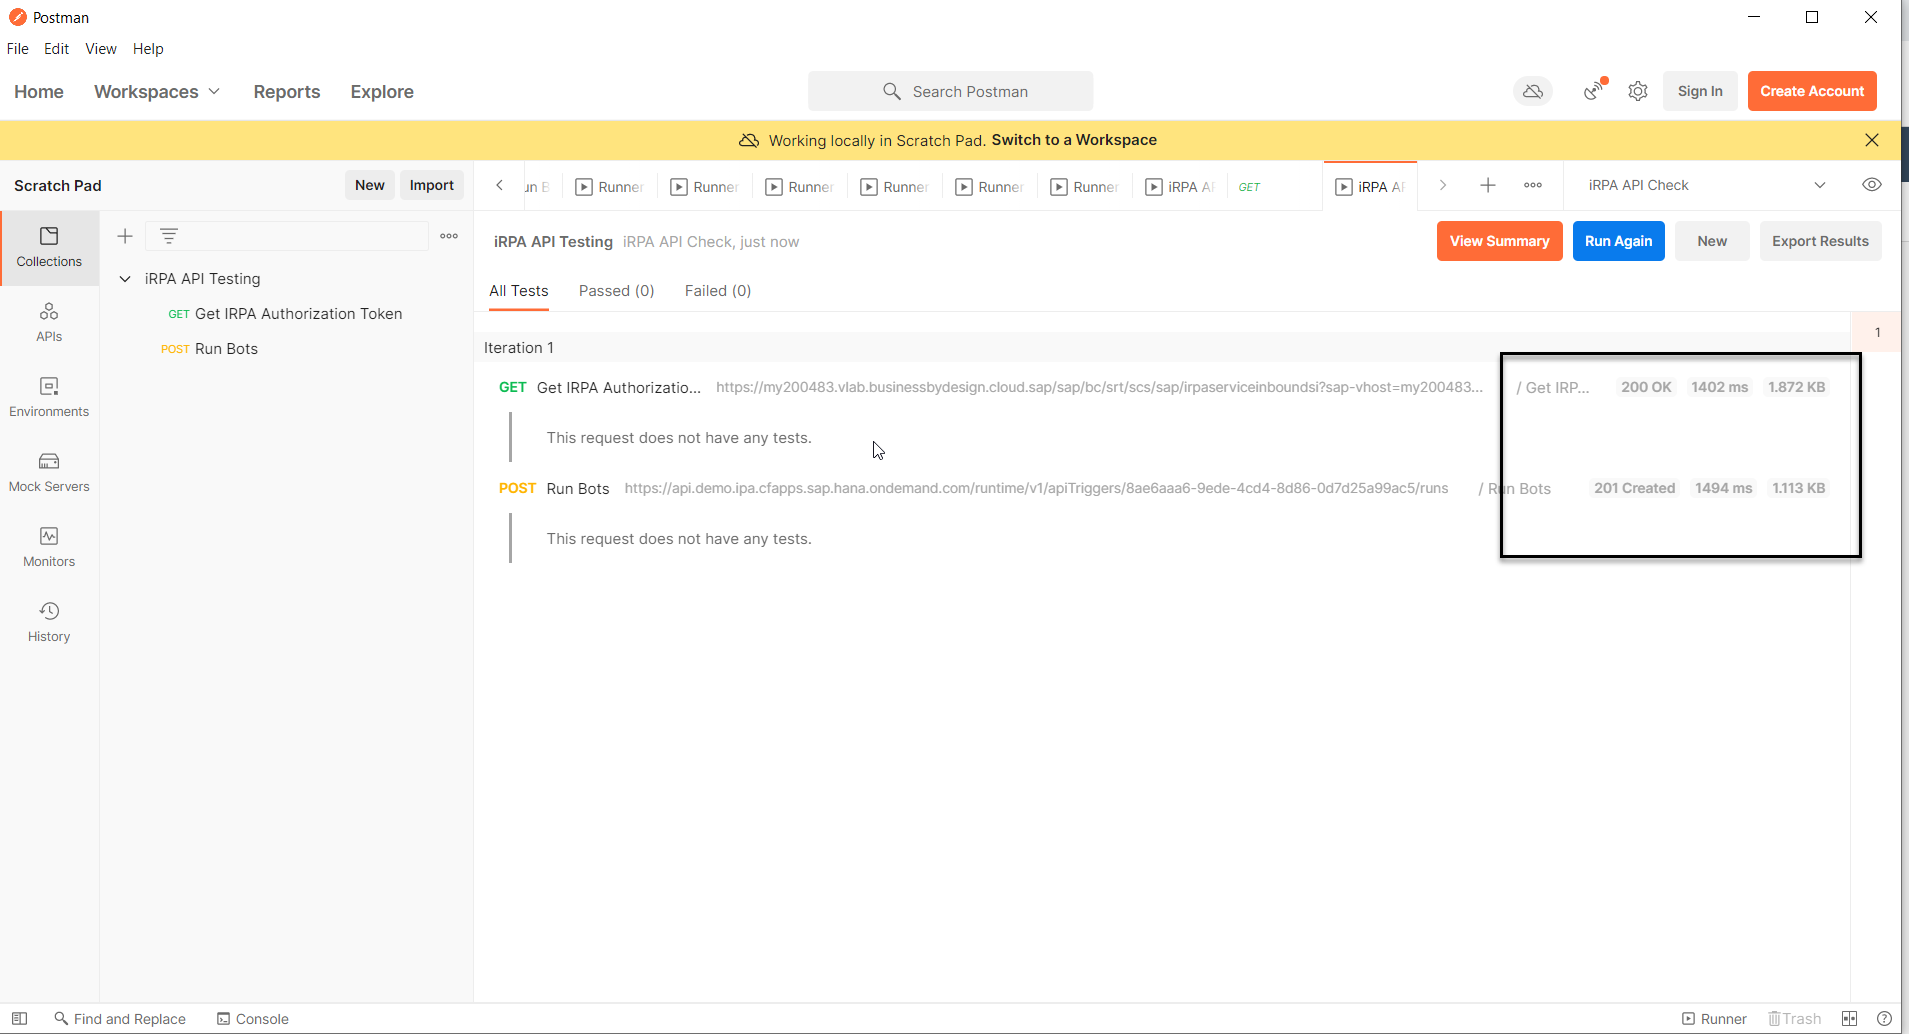1909x1034 pixels.
Task: Open the Console from status bar
Action: click(253, 1018)
